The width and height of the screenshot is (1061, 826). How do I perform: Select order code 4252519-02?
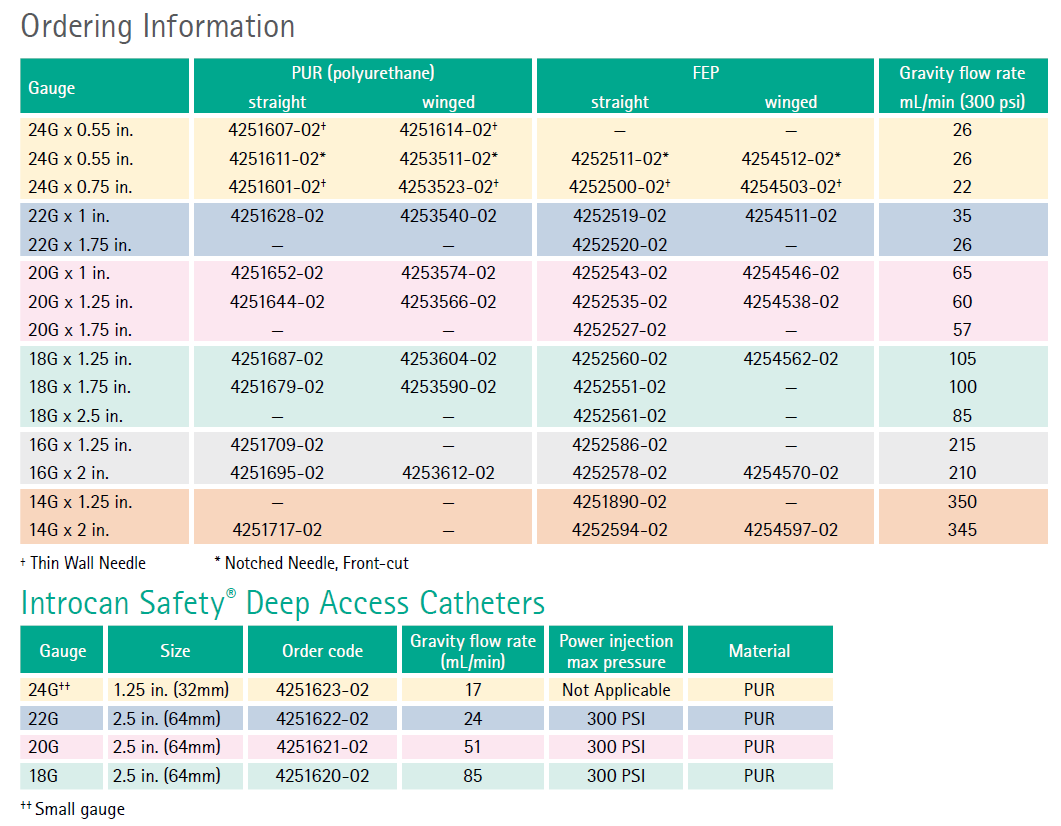point(619,216)
